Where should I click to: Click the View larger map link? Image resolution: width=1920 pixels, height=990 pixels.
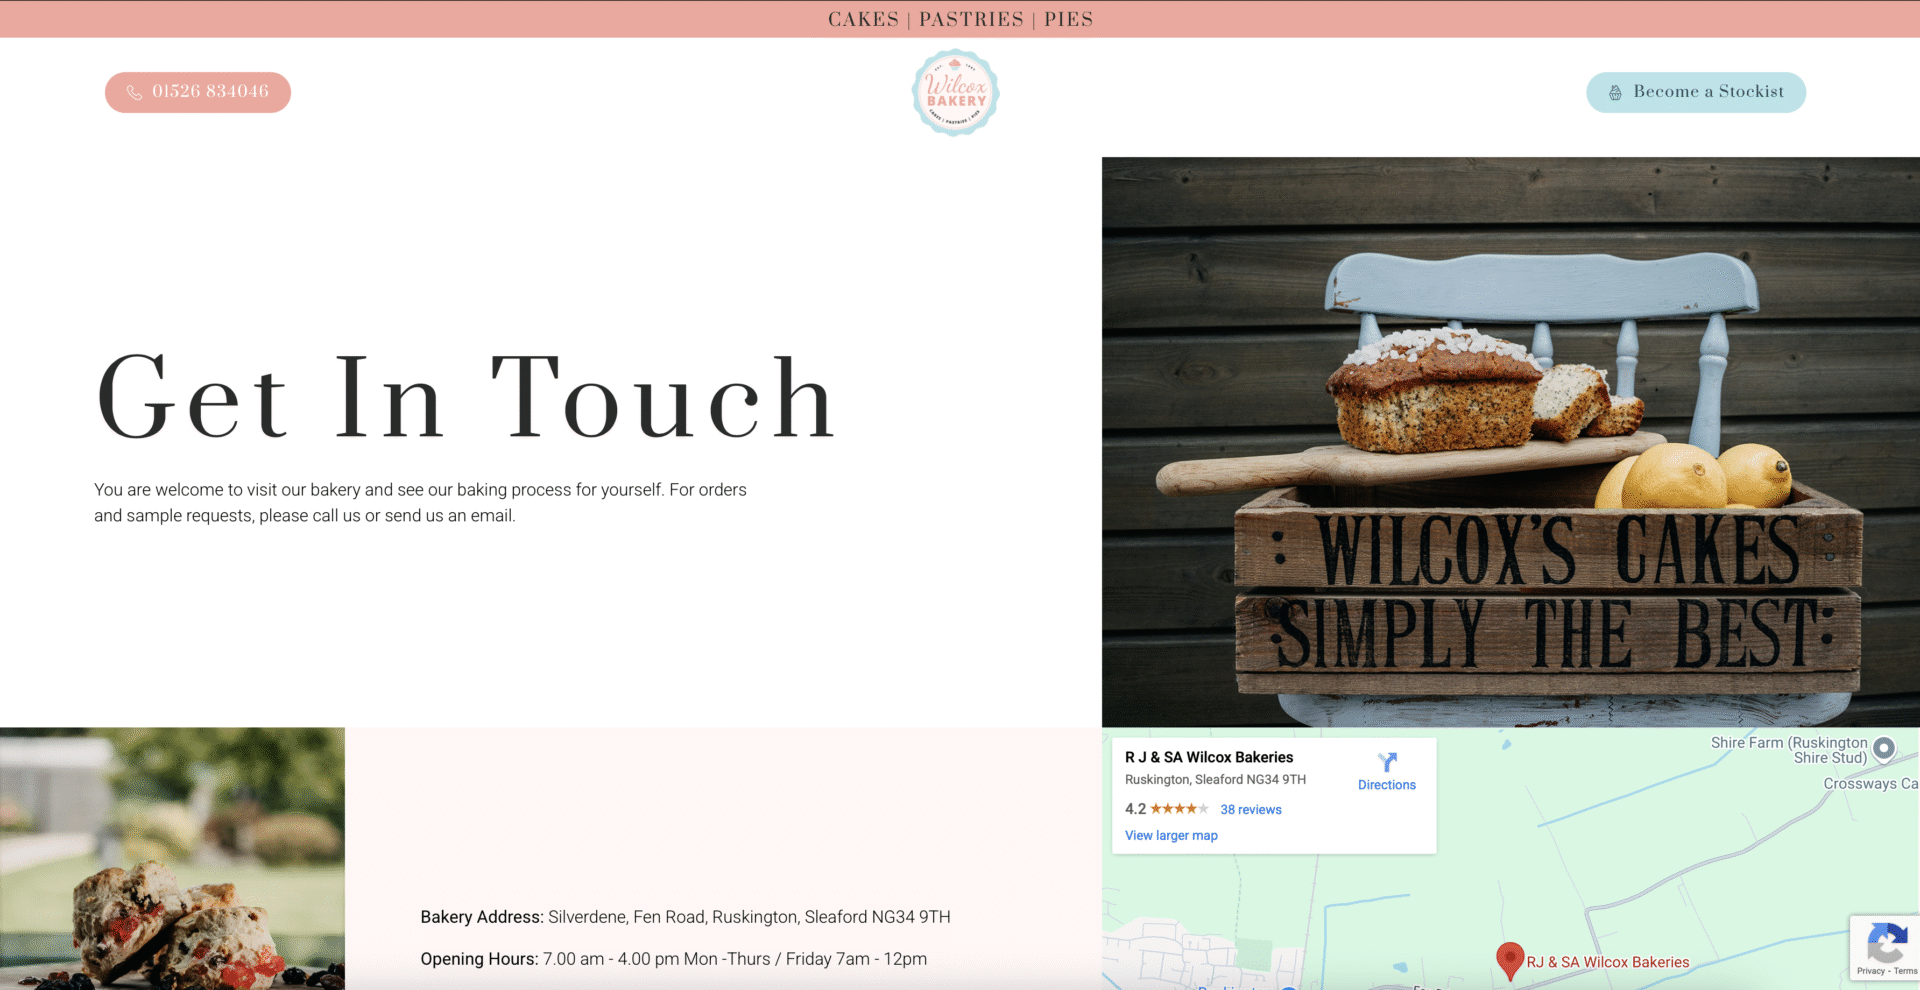coord(1171,836)
